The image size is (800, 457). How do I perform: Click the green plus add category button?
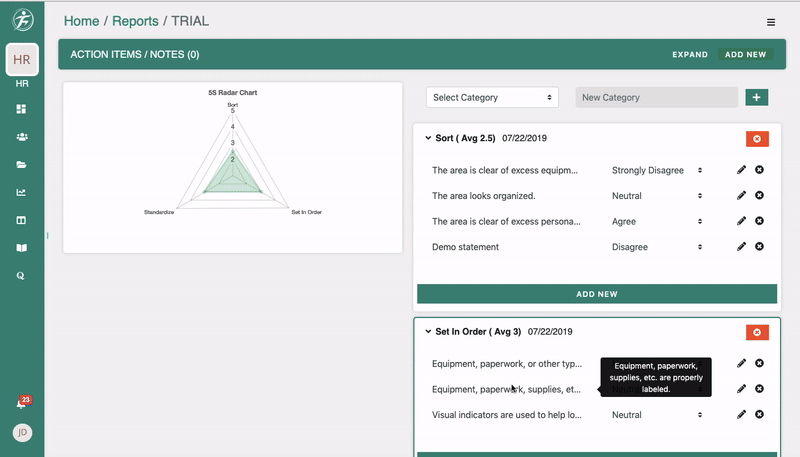(x=756, y=97)
